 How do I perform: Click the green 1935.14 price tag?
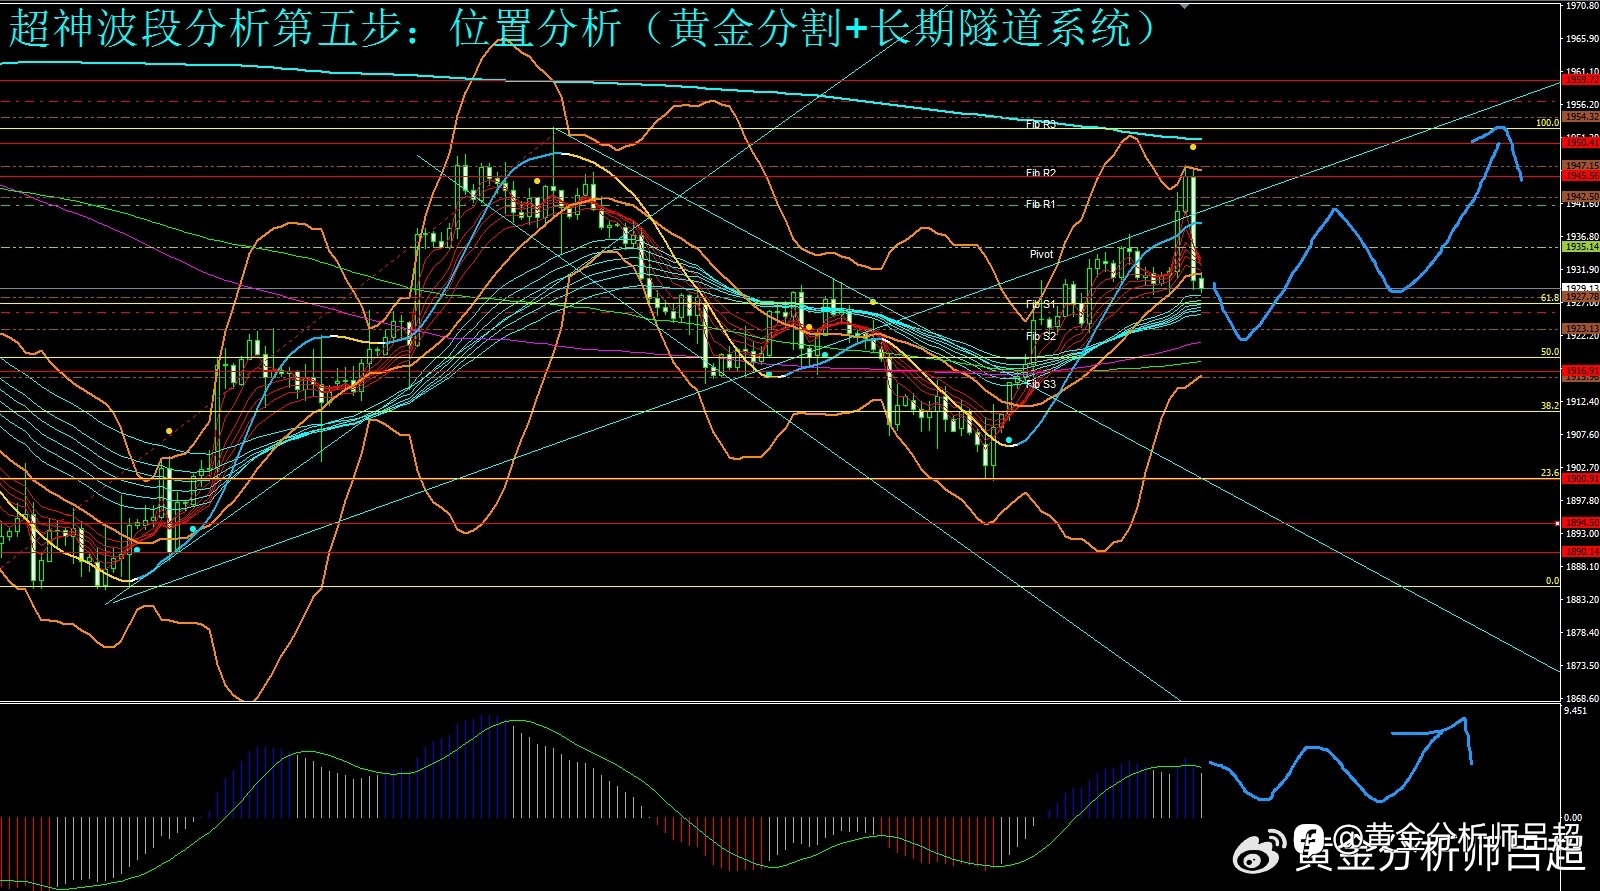pyautogui.click(x=1581, y=246)
